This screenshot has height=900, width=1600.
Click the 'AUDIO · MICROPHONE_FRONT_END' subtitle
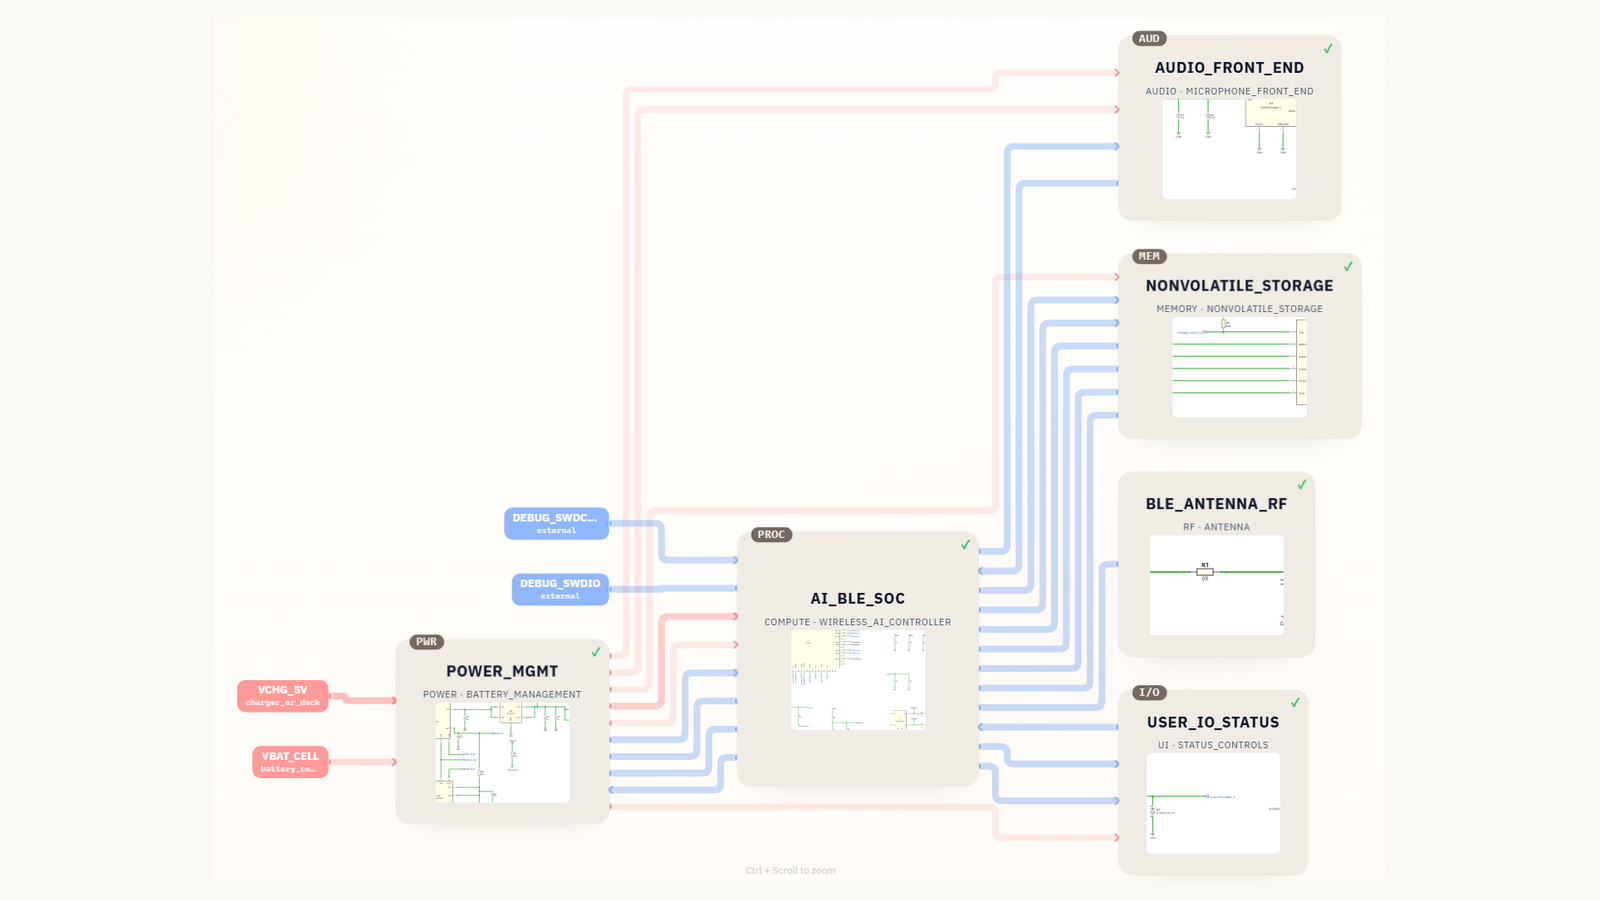coord(1229,91)
